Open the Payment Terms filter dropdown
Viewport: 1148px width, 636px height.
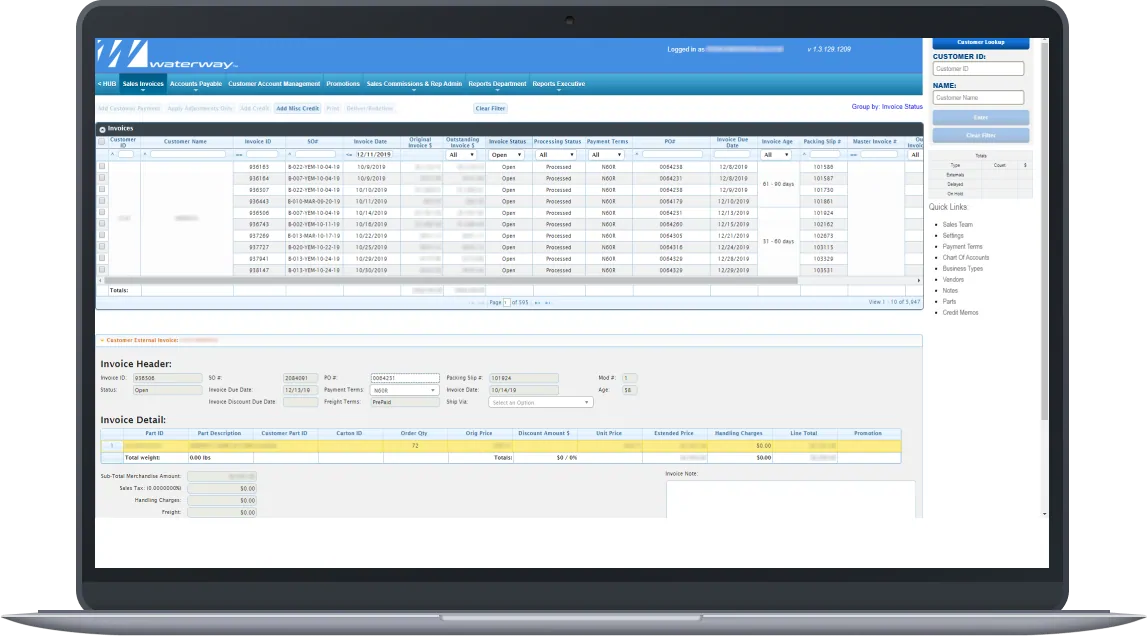pyautogui.click(x=607, y=155)
